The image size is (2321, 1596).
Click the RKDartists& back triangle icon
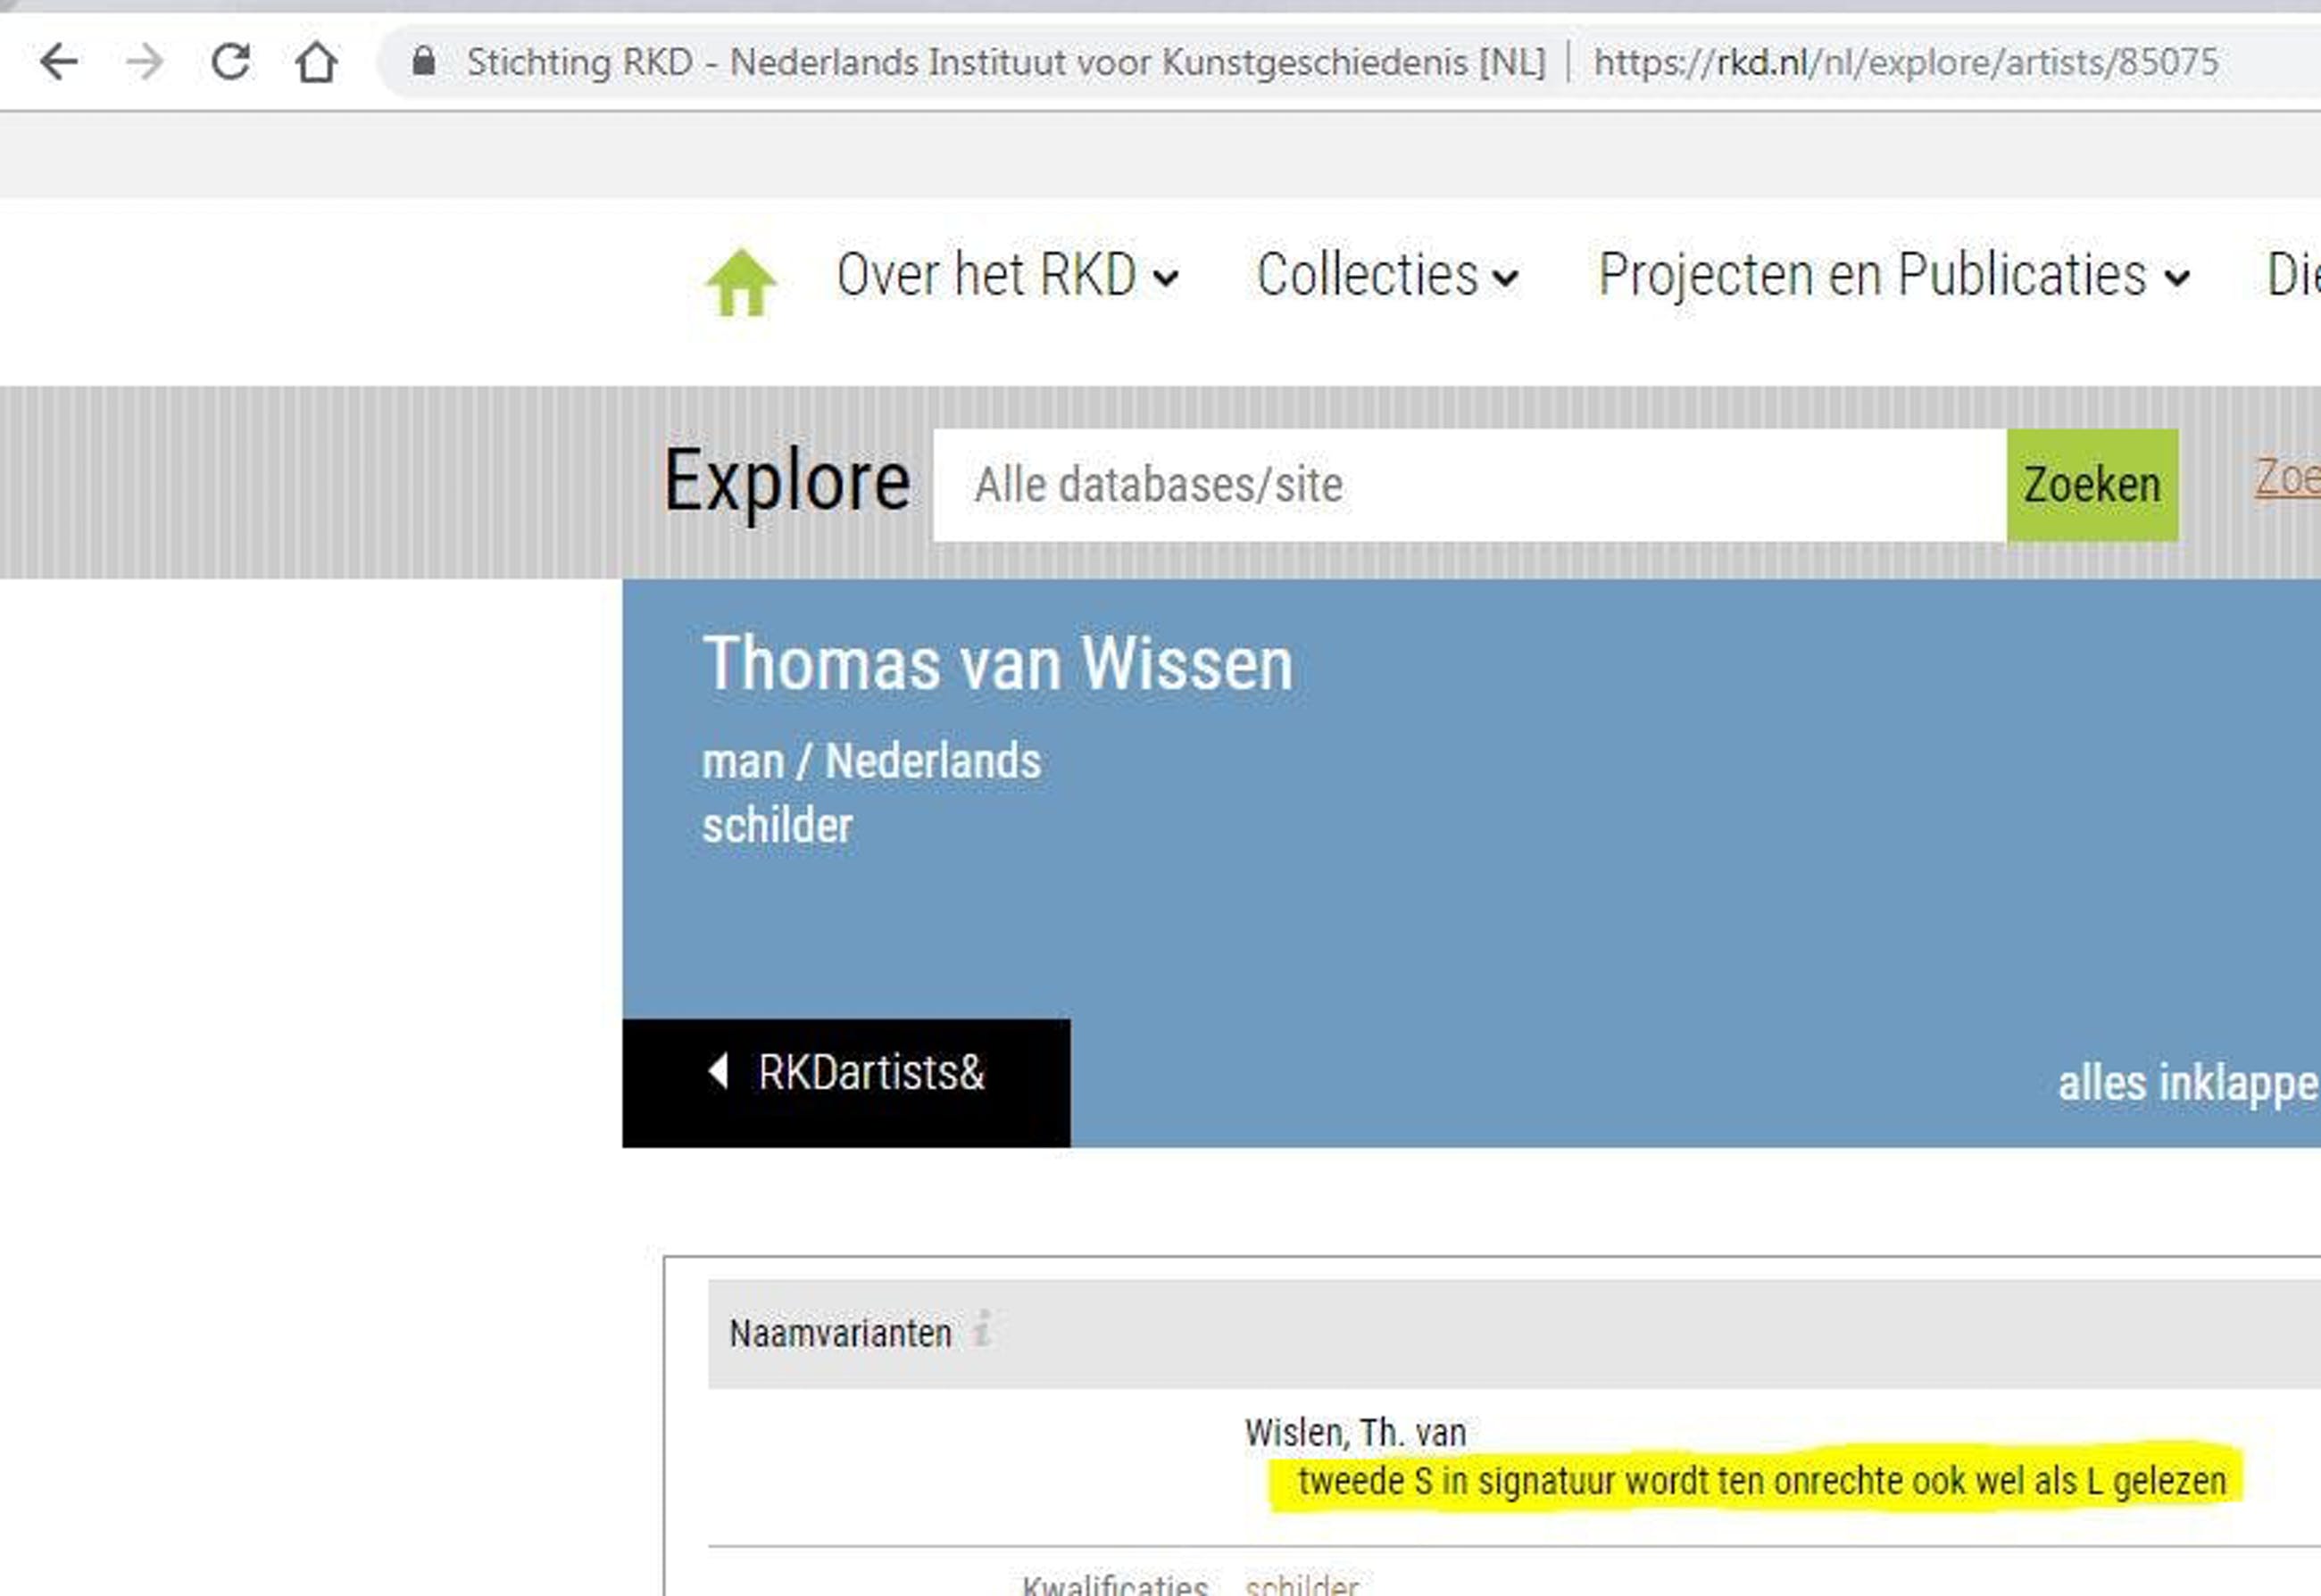click(x=718, y=1070)
